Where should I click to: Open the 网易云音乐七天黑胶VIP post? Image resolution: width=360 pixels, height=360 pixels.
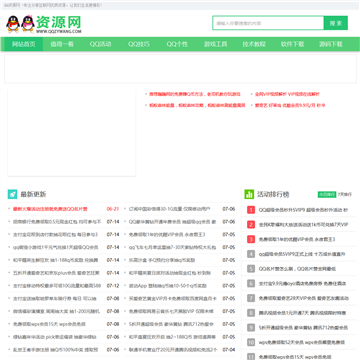(171, 311)
